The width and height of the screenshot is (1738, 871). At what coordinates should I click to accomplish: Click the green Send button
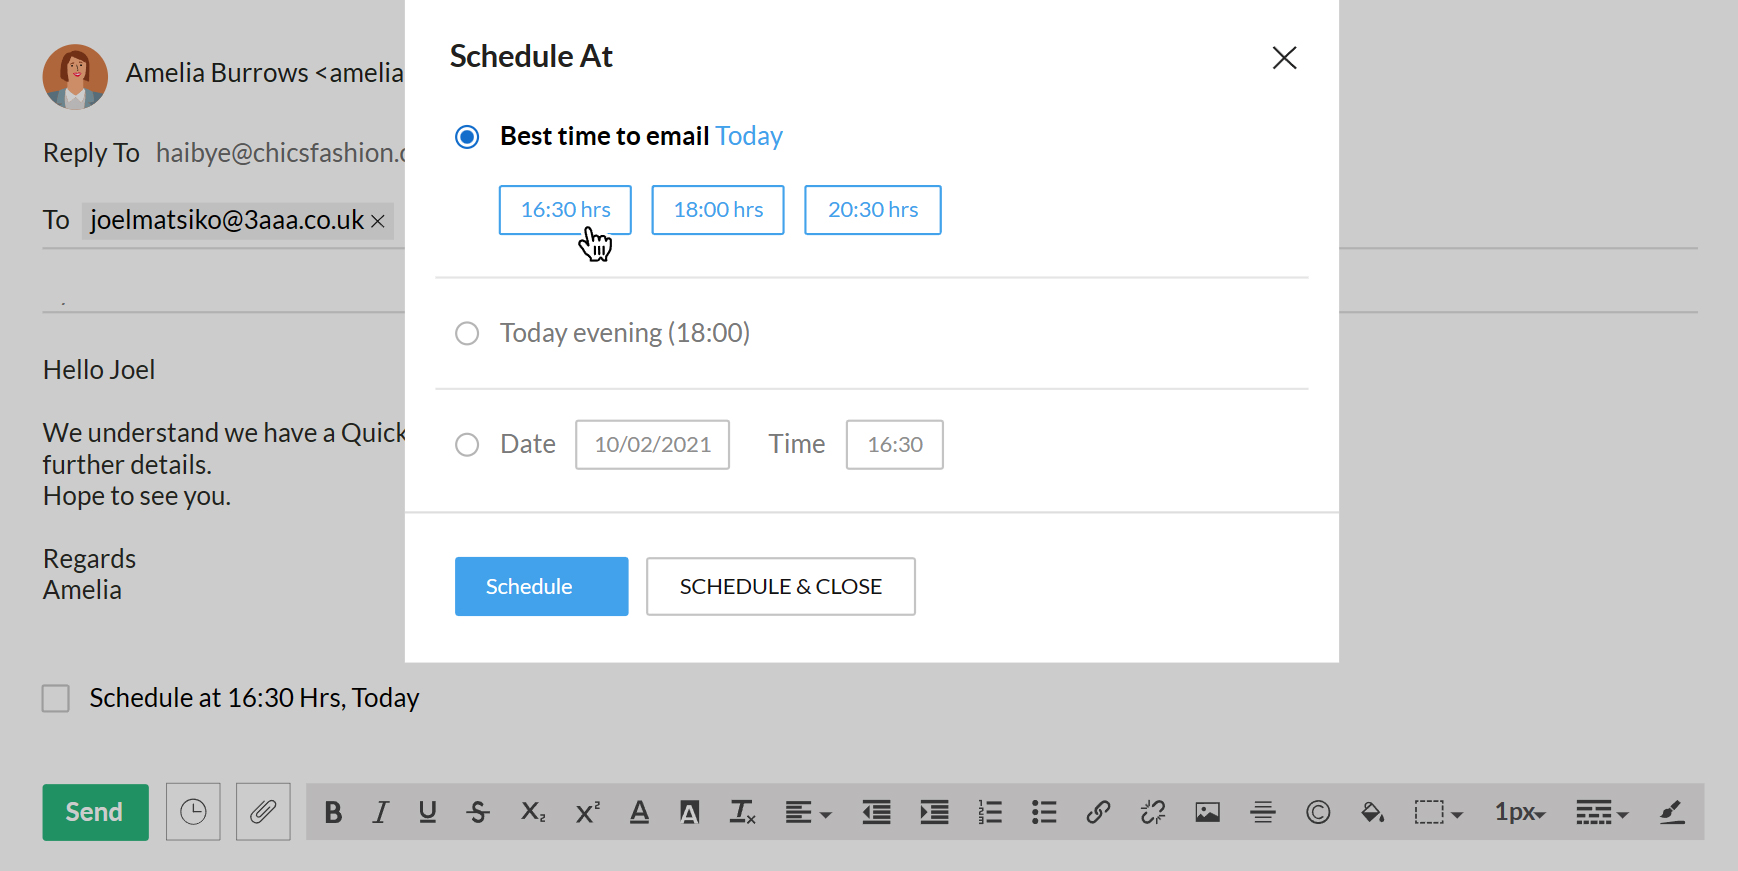click(95, 812)
